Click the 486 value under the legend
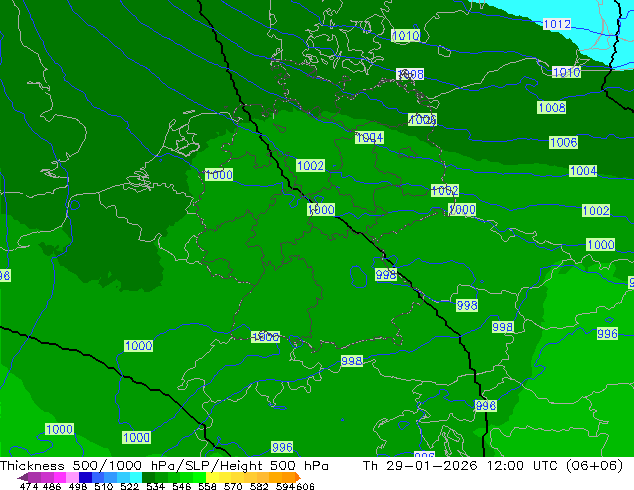Screen dimensions: 634x490 click(52, 486)
